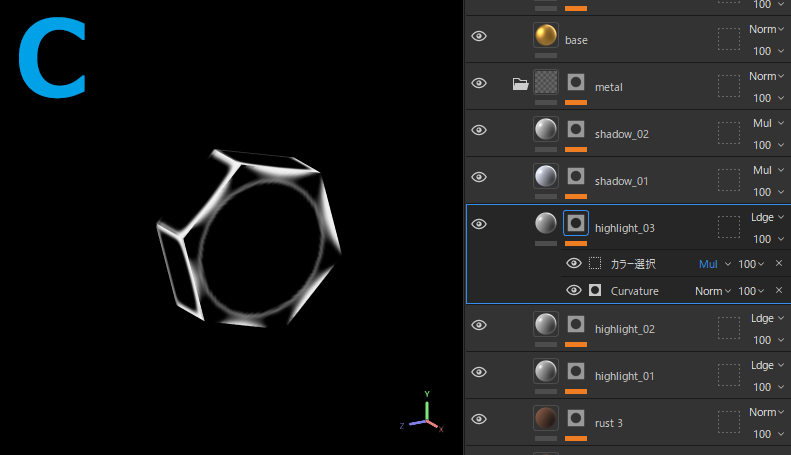Click the gold base layer material thumbnail
The image size is (791, 455).
pos(545,37)
